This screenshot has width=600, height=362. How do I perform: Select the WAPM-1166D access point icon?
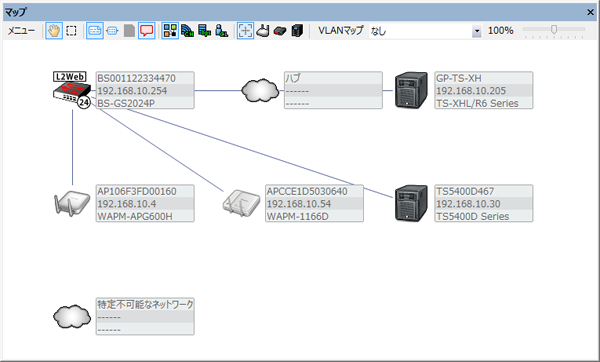coord(241,203)
